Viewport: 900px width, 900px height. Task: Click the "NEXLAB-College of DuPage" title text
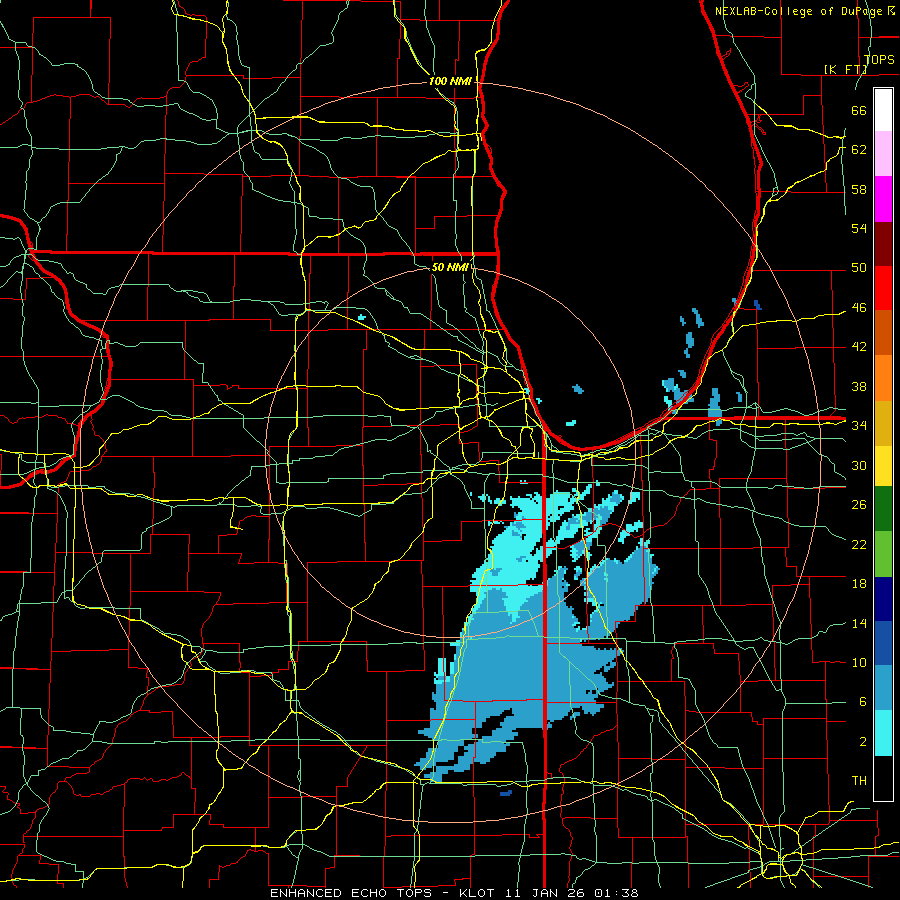(x=800, y=11)
